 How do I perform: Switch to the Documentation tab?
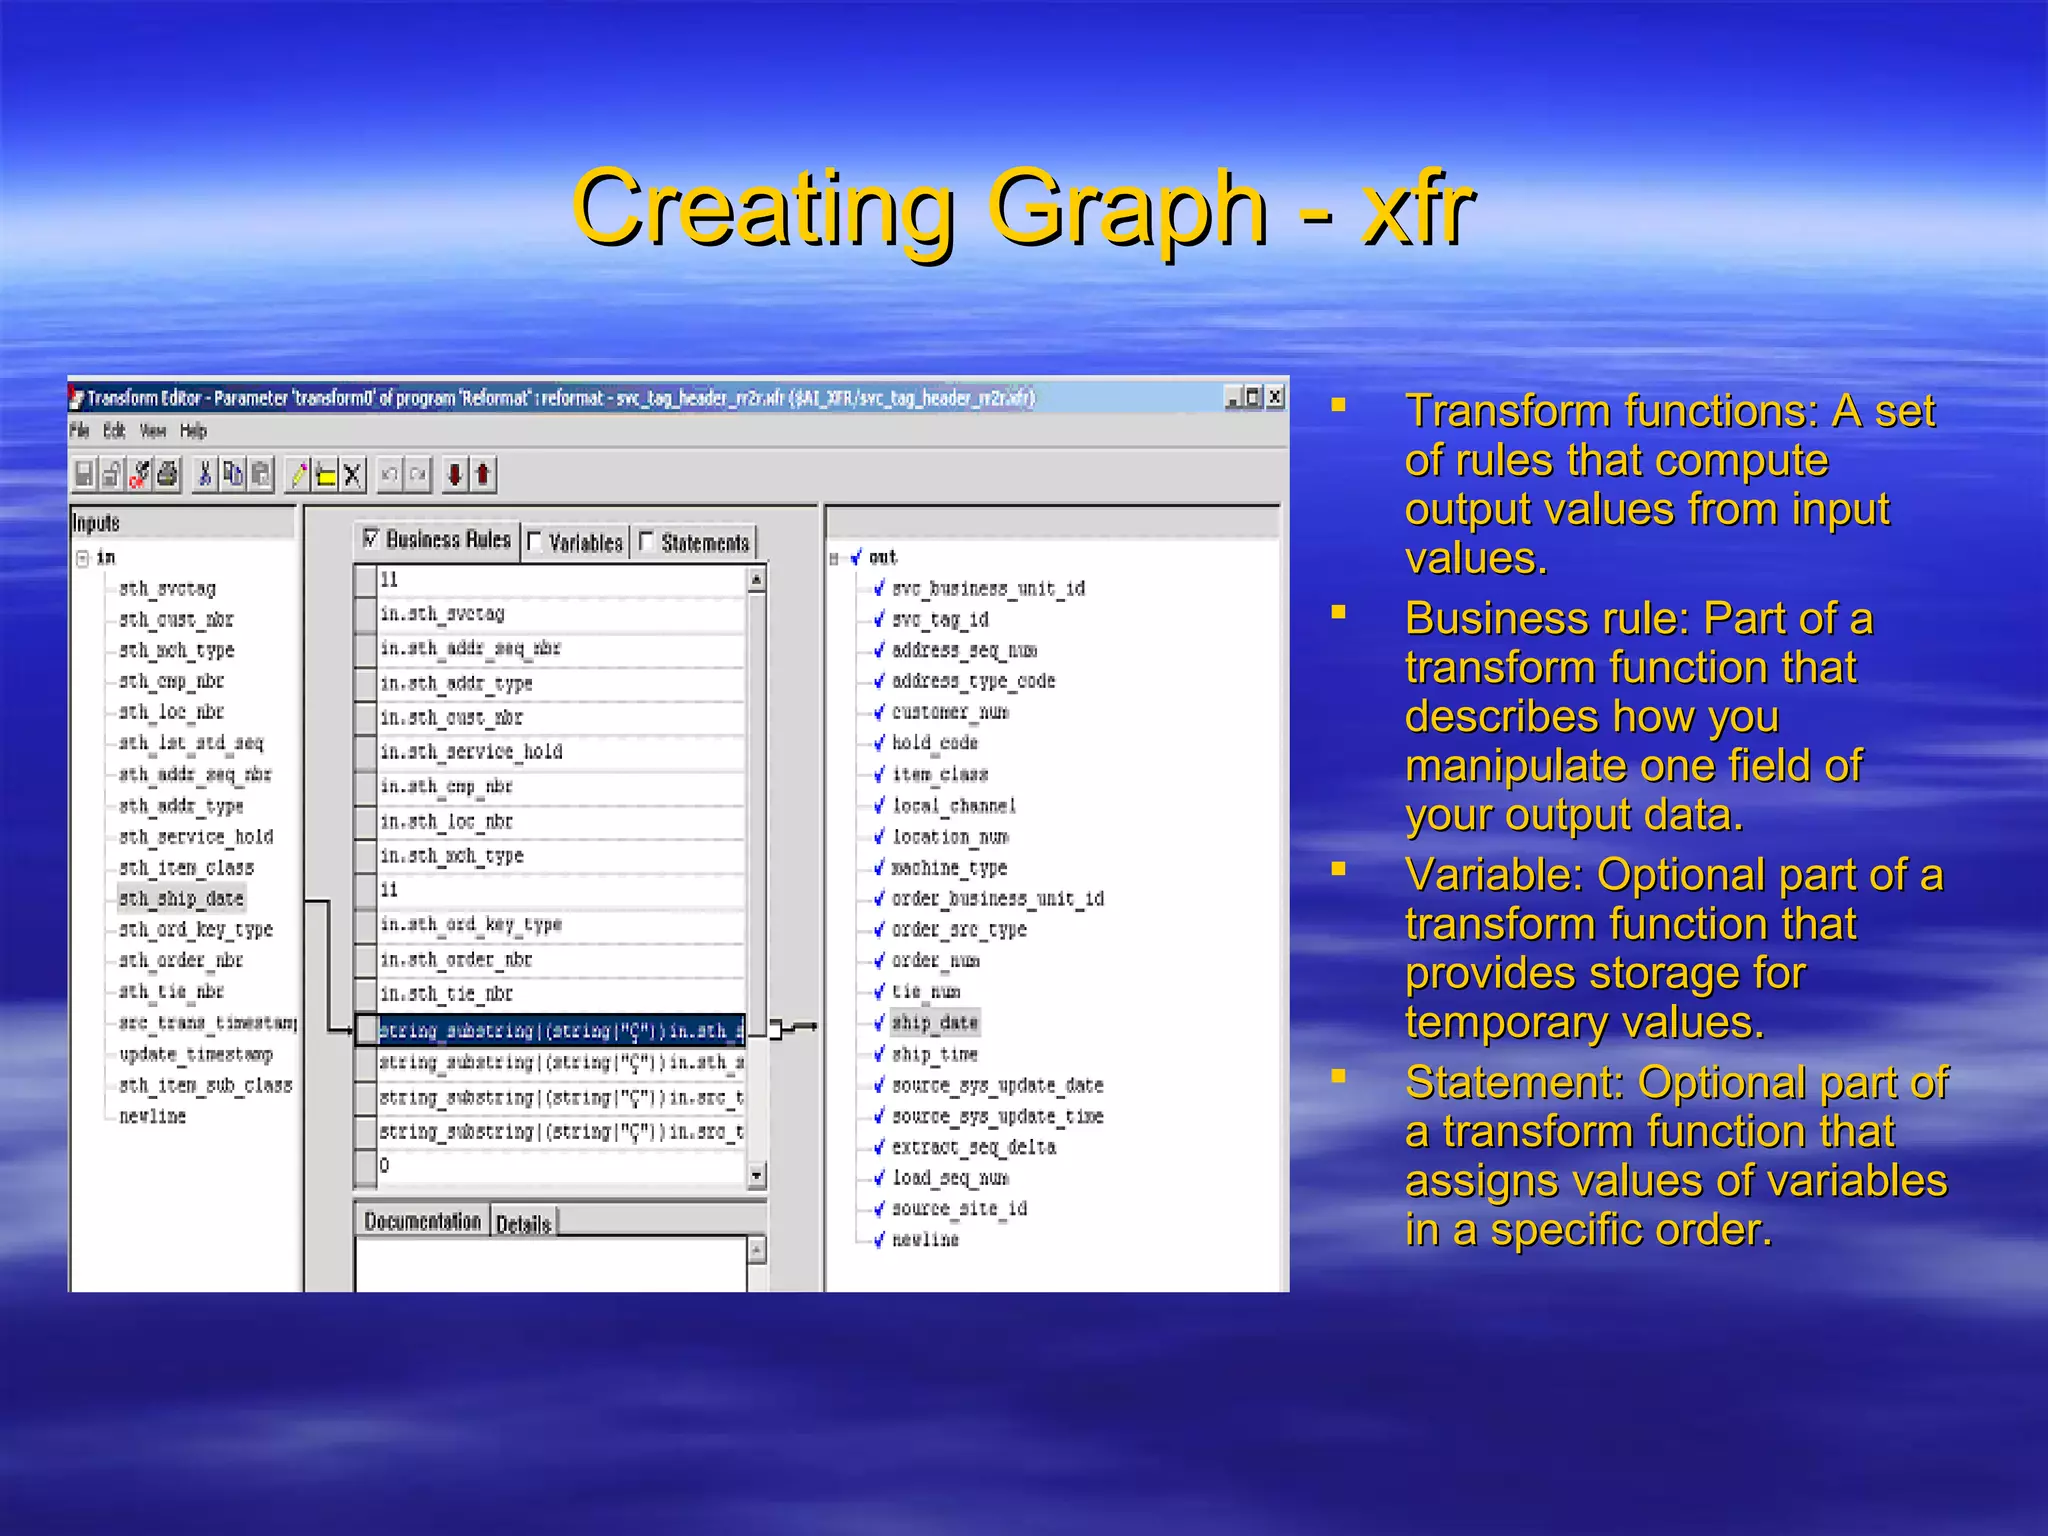tap(422, 1221)
